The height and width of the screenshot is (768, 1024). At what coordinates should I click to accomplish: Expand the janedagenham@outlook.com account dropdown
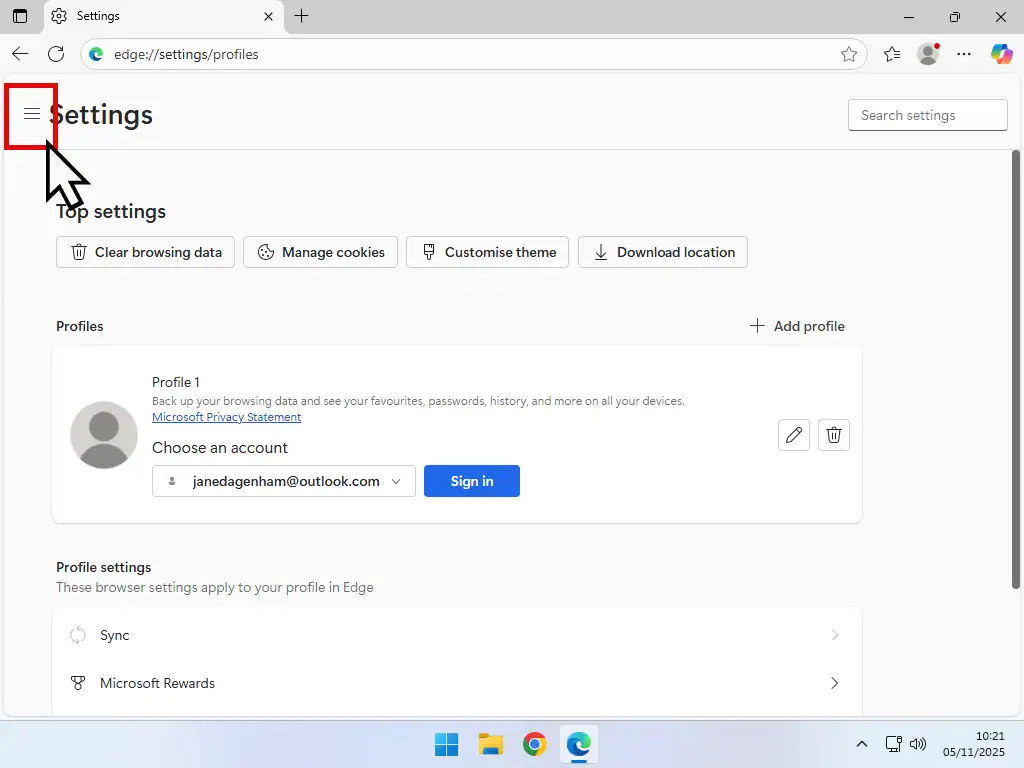[x=397, y=481]
